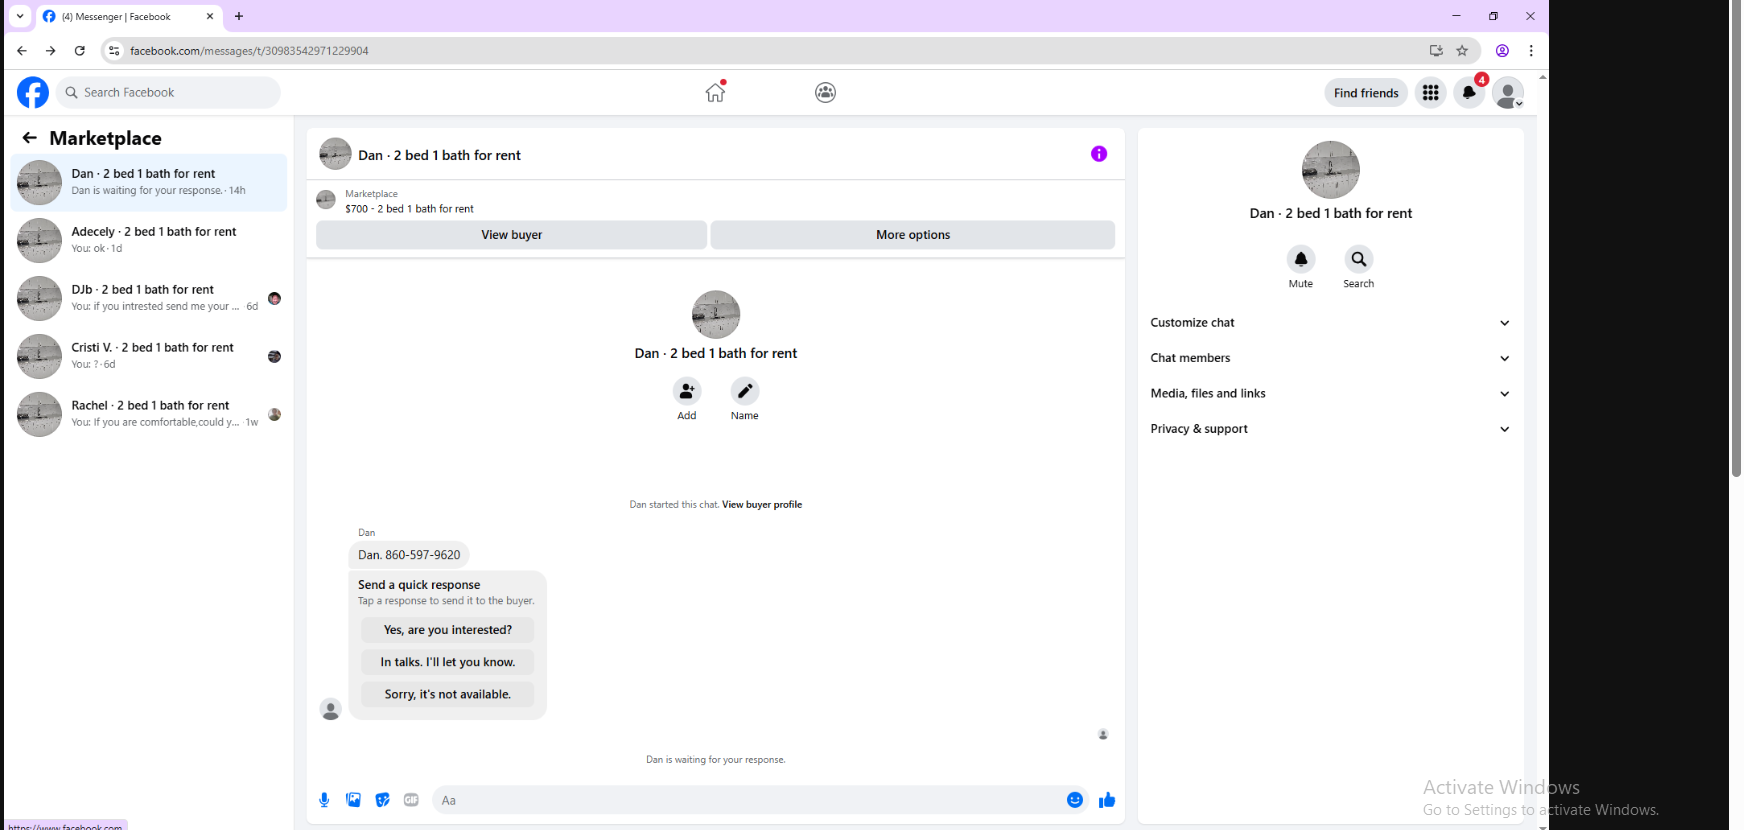Select the Messenger | Facebook tab
1744x830 pixels.
pyautogui.click(x=129, y=17)
